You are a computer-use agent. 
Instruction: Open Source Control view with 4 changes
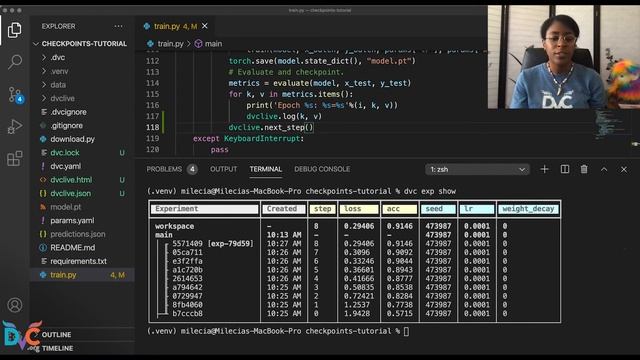click(x=15, y=95)
